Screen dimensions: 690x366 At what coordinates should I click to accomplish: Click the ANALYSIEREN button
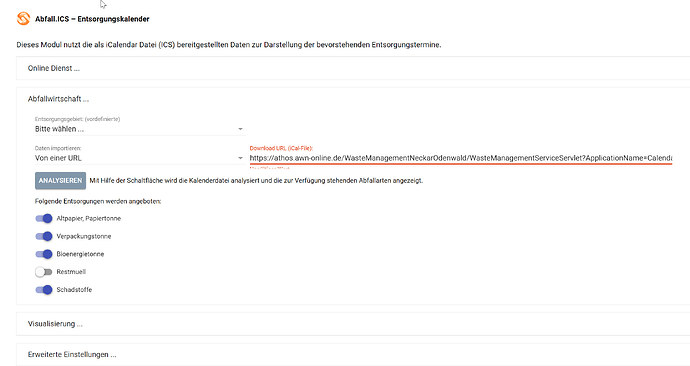[60, 181]
